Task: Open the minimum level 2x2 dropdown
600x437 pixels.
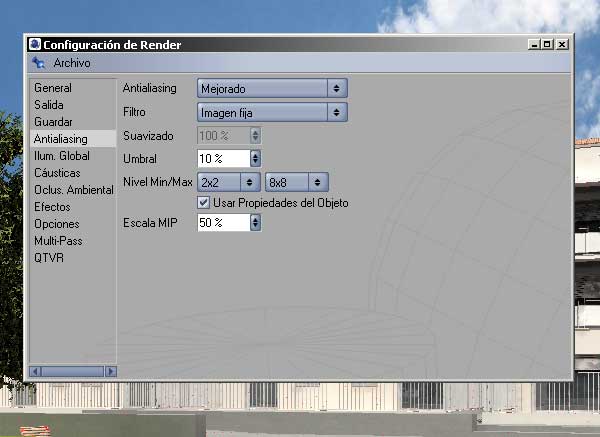Action: tap(228, 182)
